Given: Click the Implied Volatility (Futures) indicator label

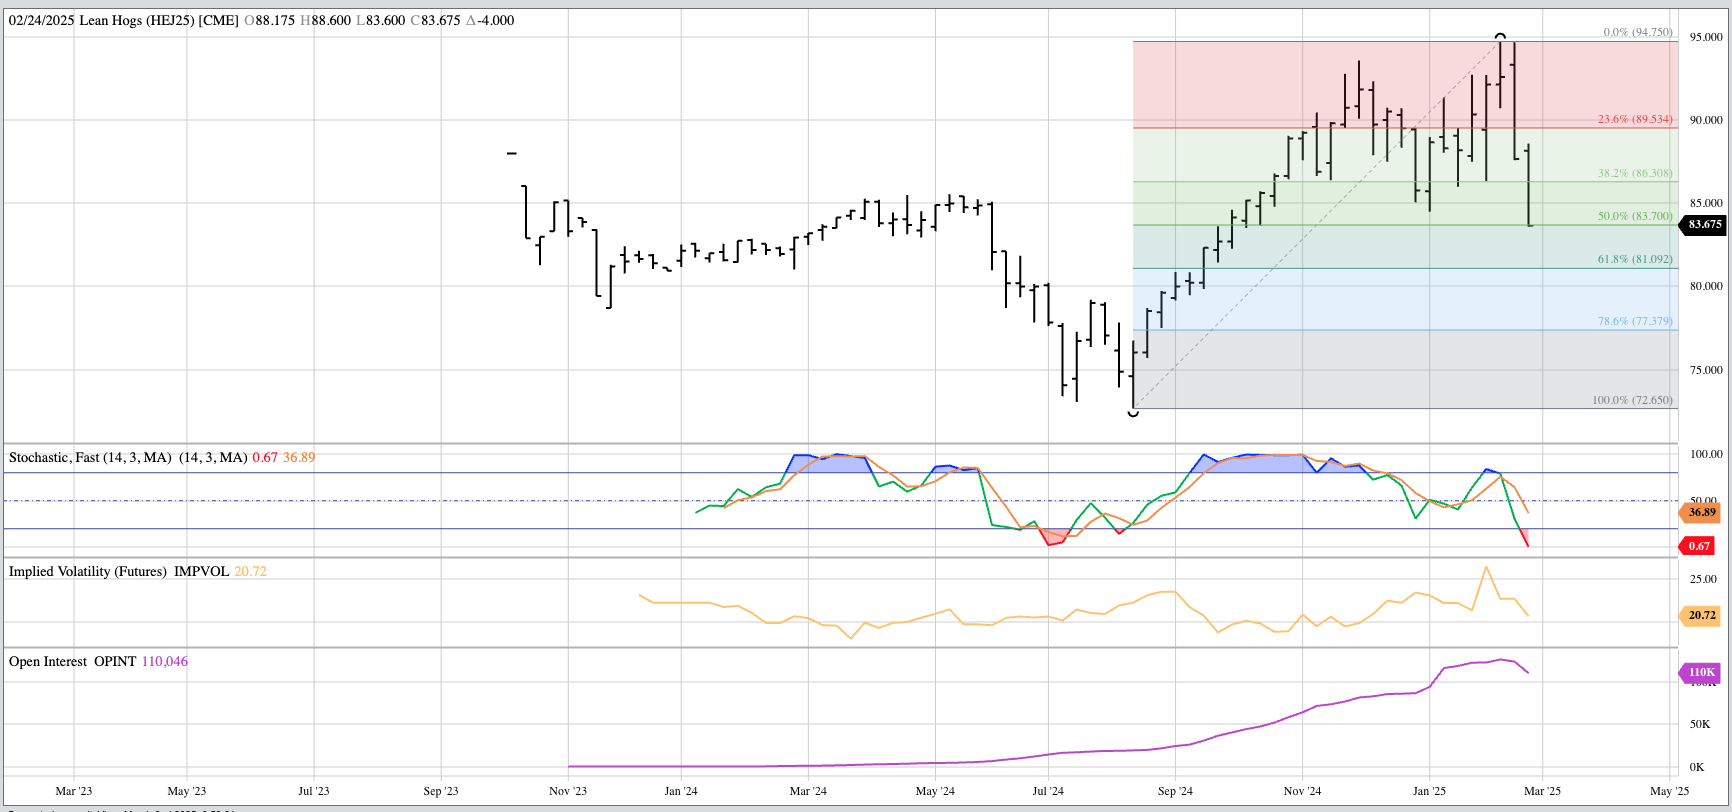Looking at the screenshot, I should point(88,571).
